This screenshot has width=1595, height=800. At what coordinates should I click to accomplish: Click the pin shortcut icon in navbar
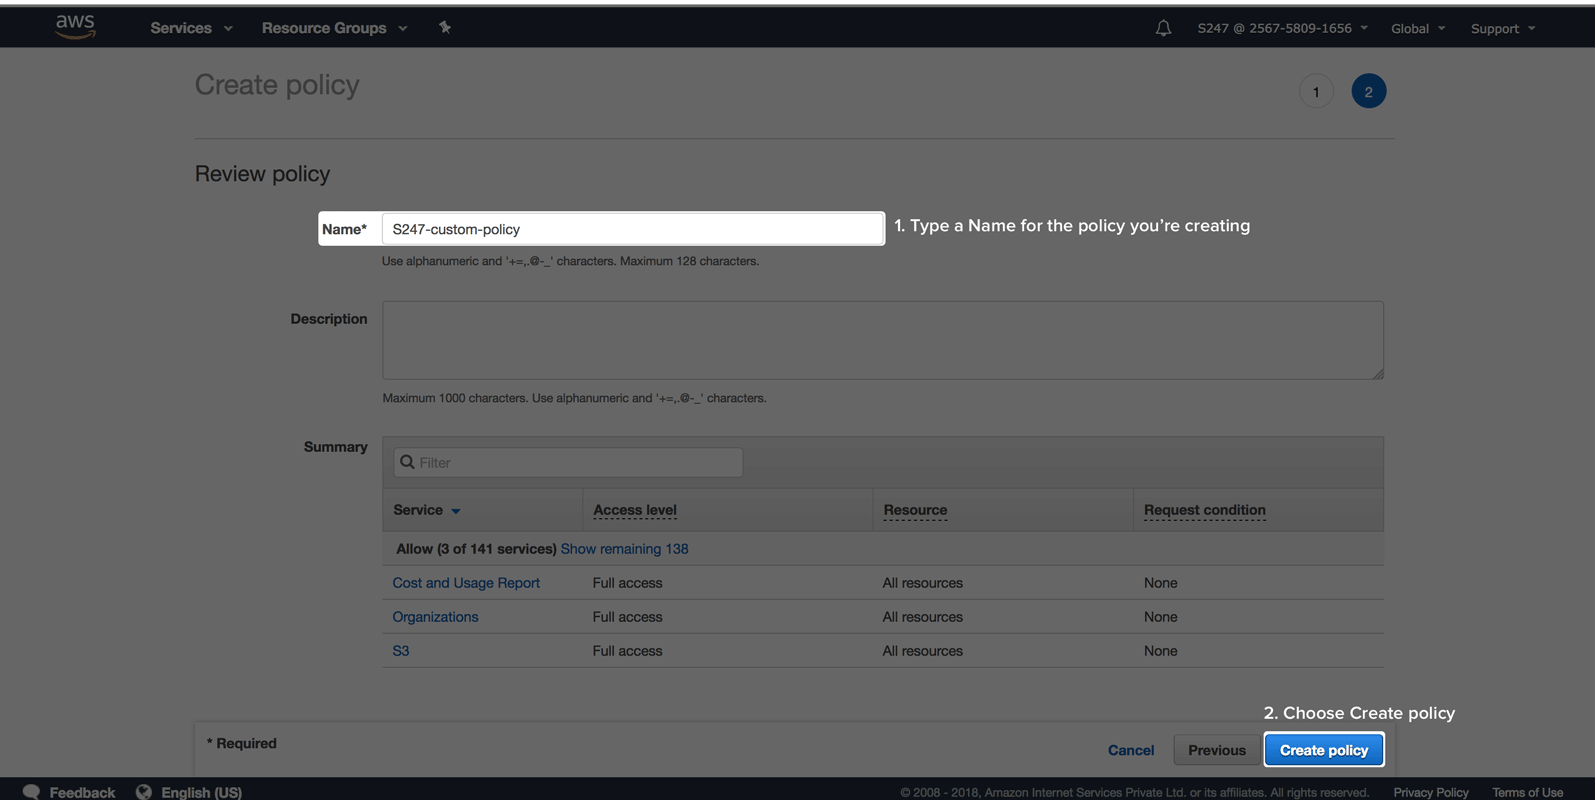tap(445, 28)
